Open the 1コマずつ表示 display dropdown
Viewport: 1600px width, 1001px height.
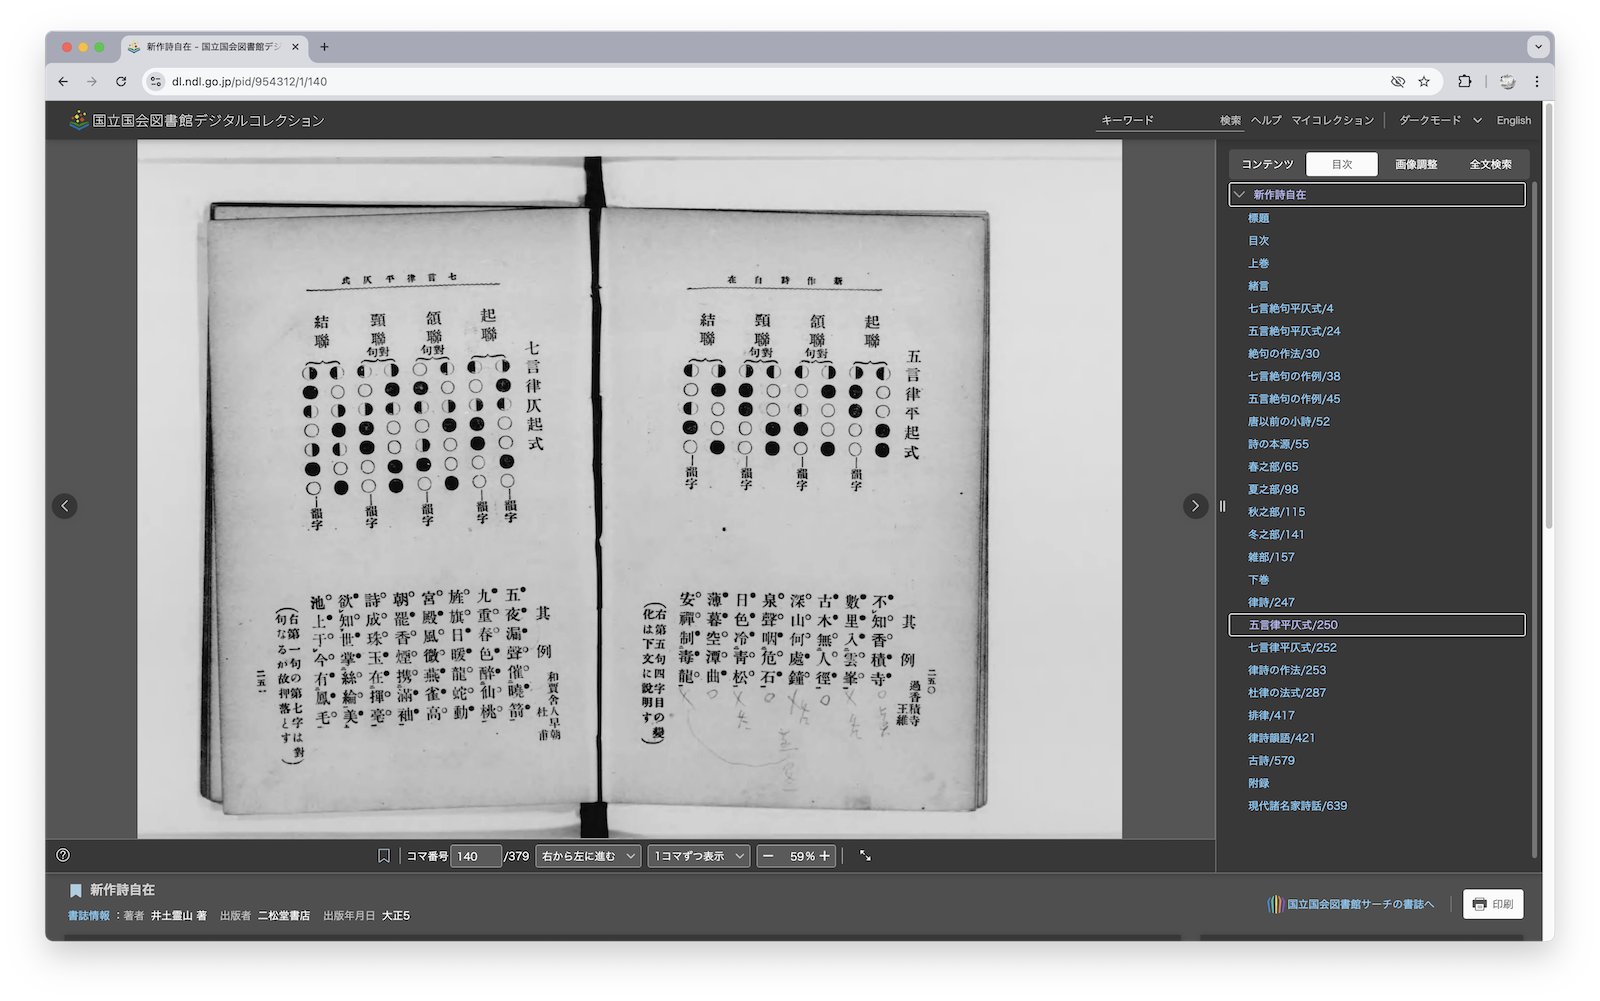coord(698,856)
